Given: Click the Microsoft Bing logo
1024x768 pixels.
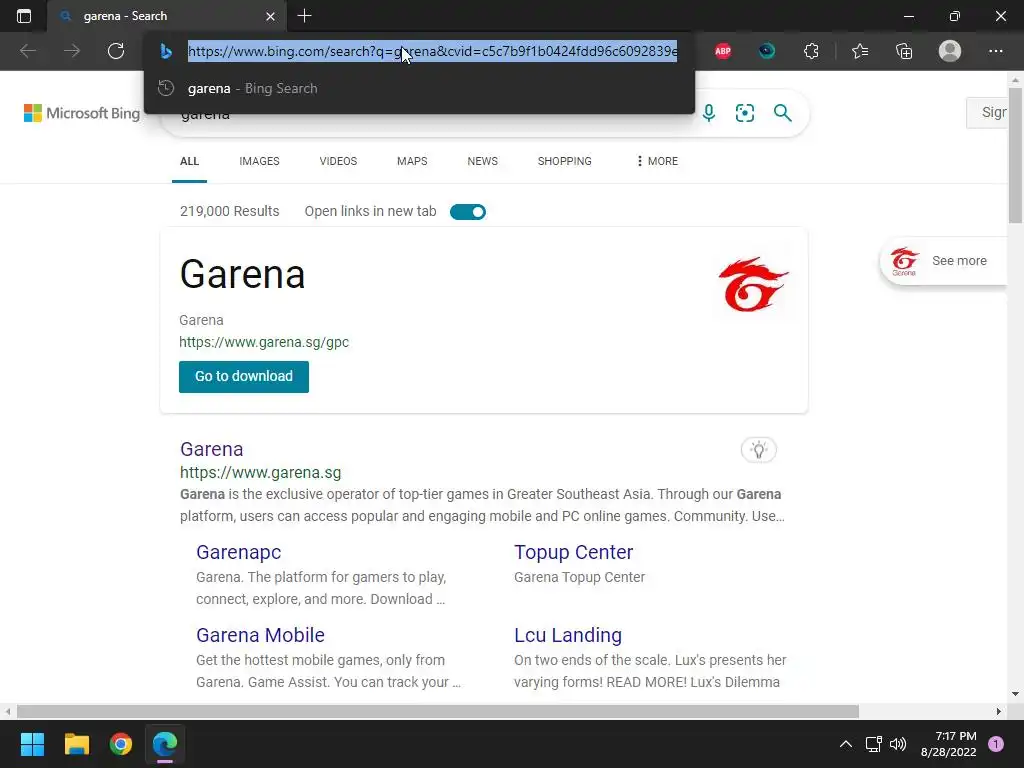Looking at the screenshot, I should pos(82,113).
